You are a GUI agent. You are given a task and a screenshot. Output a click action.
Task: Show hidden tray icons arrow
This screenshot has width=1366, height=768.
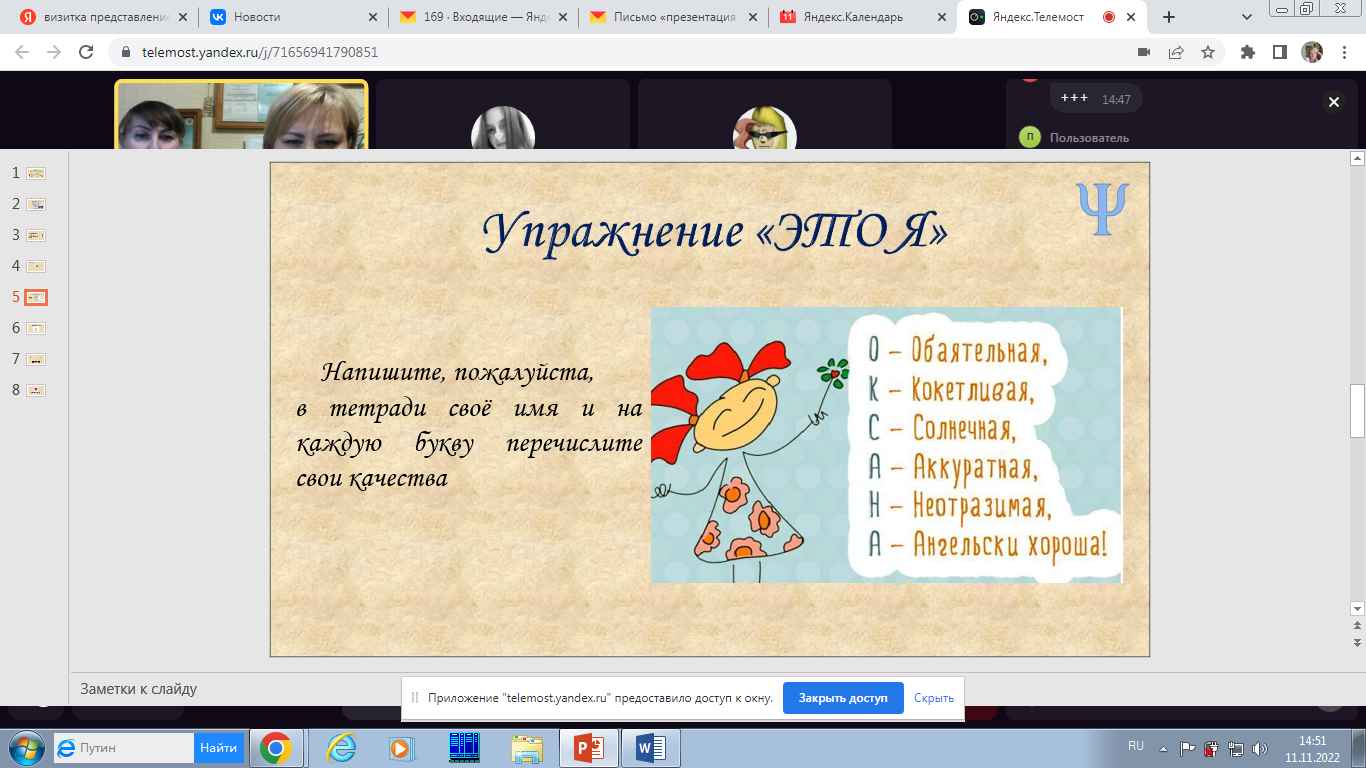[x=1163, y=747]
